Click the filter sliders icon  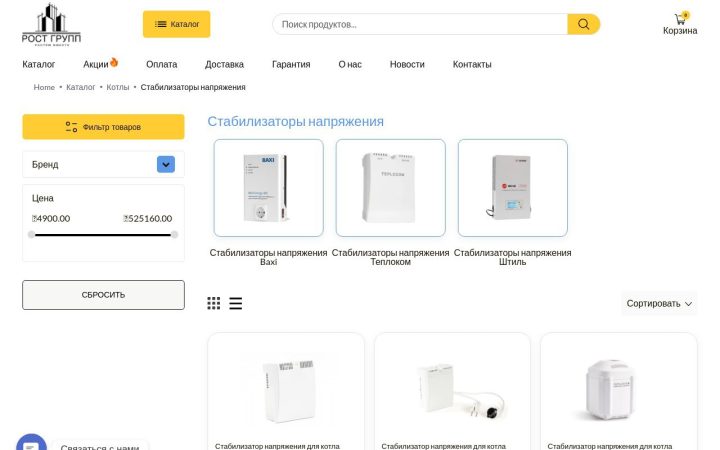(x=71, y=127)
